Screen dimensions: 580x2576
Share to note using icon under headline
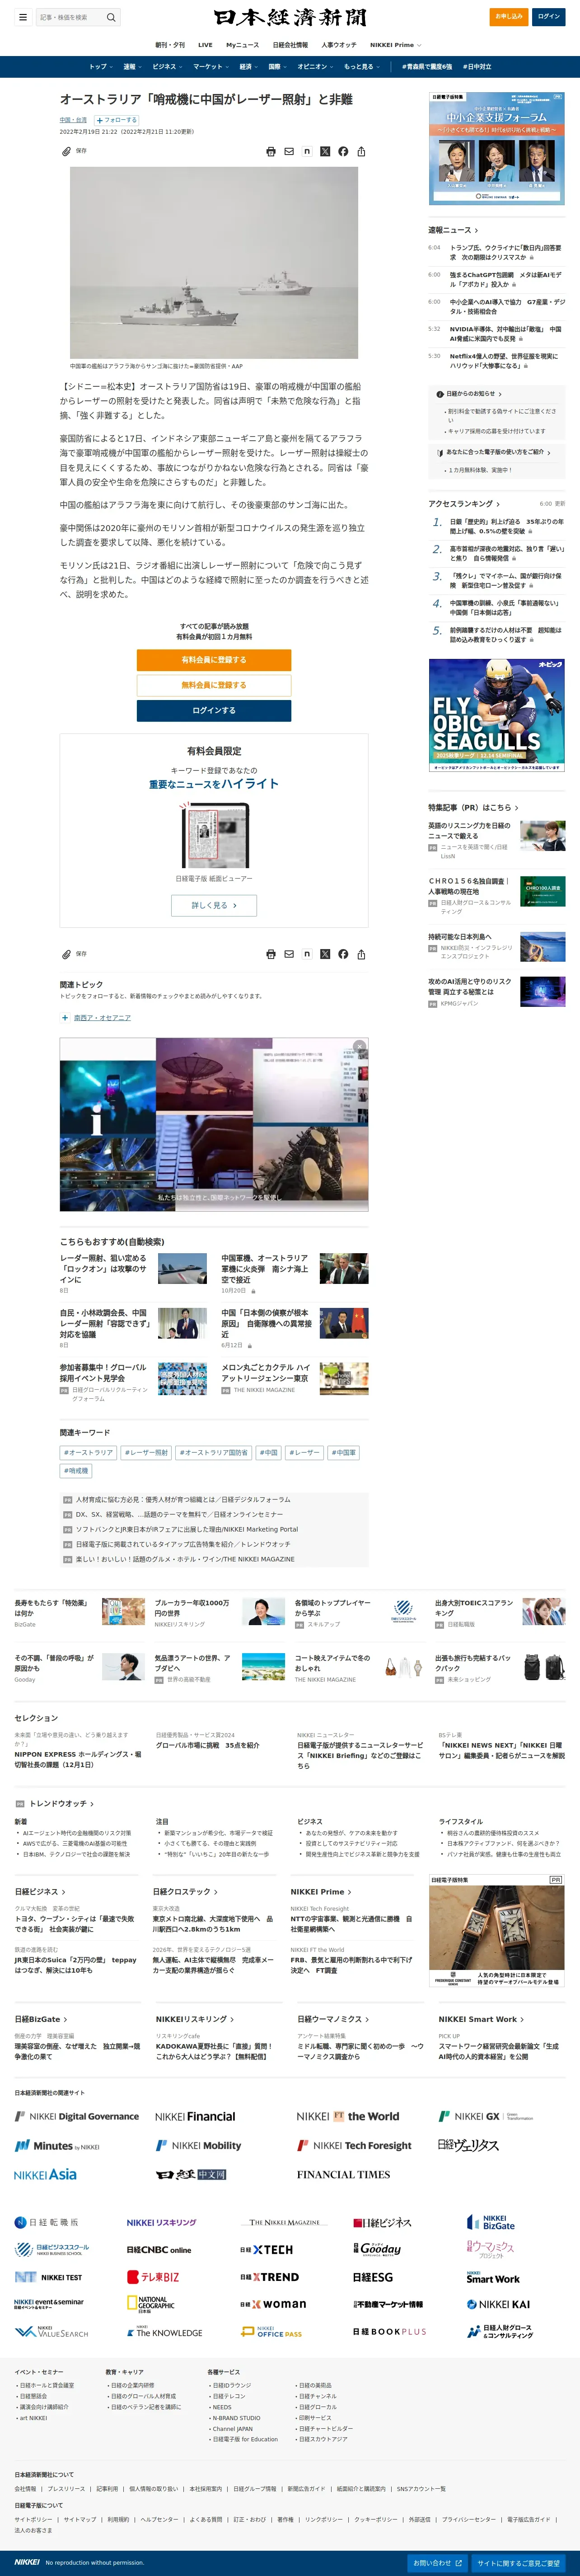[x=307, y=152]
